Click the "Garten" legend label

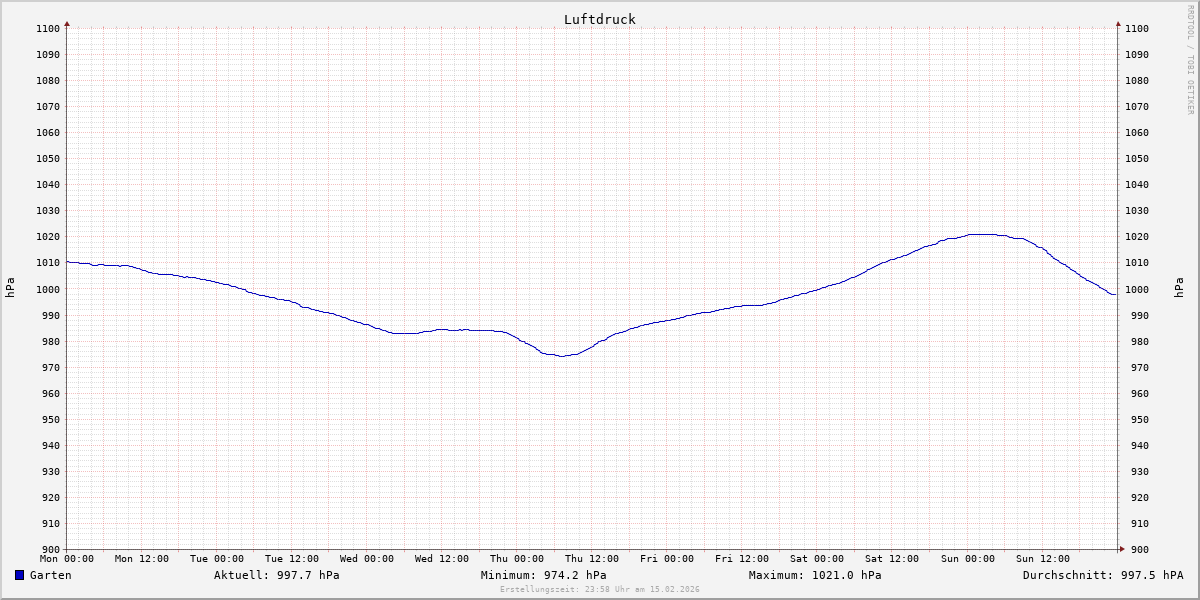tap(50, 575)
